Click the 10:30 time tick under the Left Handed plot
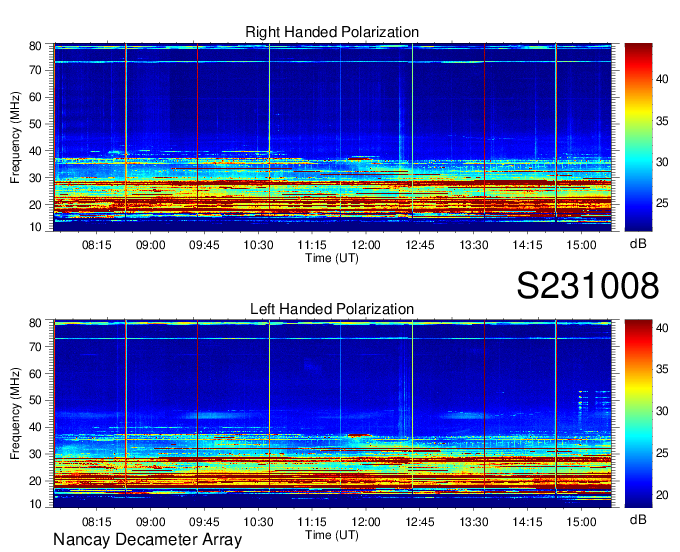The width and height of the screenshot is (680, 552). [x=258, y=522]
